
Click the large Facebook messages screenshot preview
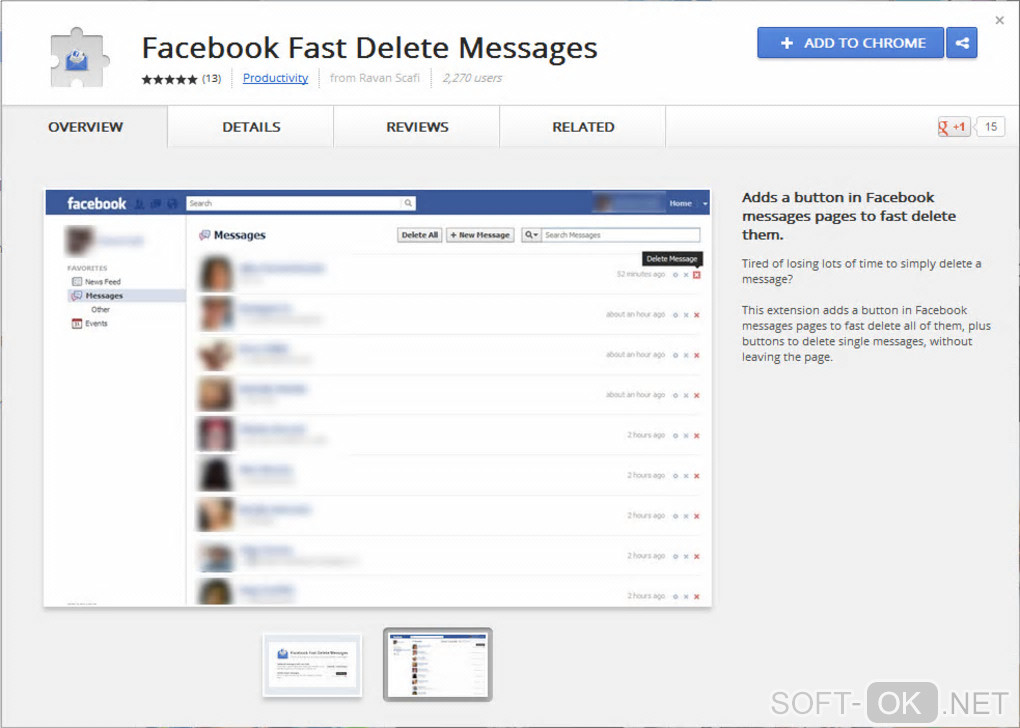click(x=377, y=398)
